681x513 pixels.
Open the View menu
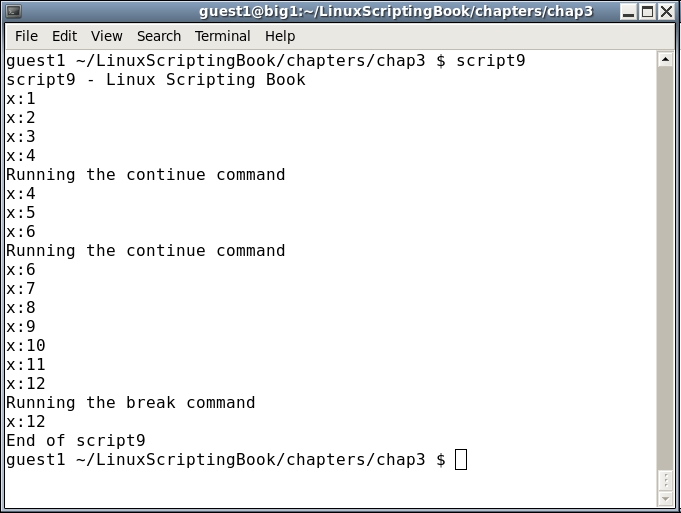(106, 36)
